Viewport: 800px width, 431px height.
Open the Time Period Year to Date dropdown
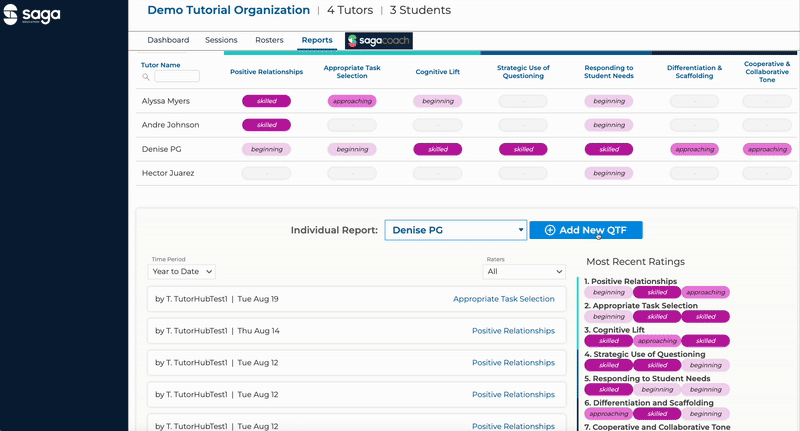click(182, 271)
